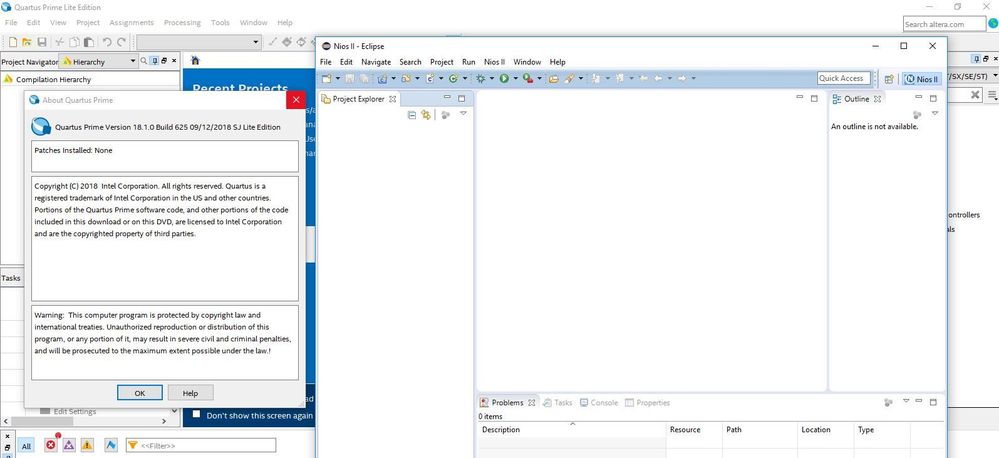Image resolution: width=999 pixels, height=458 pixels.
Task: Click the Undo arrow in Quartus toolbar
Action: 107,42
